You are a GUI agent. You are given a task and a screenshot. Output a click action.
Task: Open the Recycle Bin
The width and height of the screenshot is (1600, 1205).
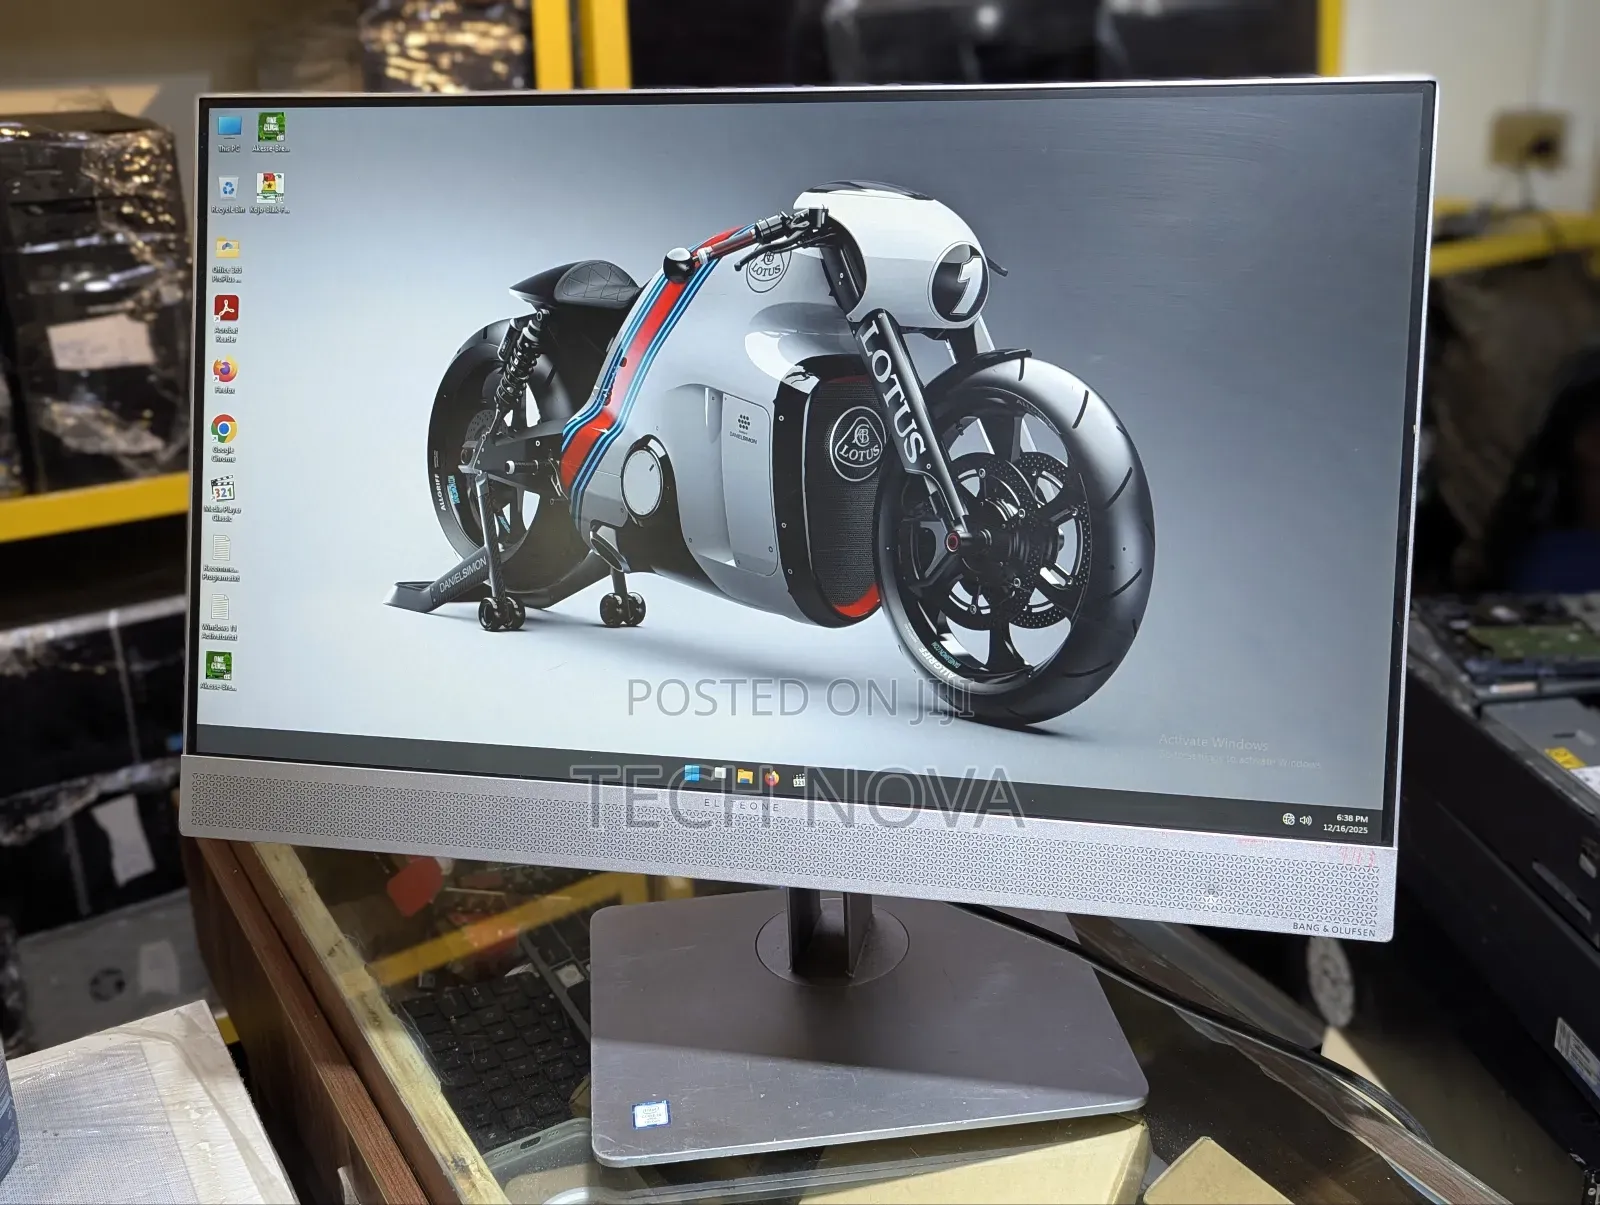pos(228,194)
